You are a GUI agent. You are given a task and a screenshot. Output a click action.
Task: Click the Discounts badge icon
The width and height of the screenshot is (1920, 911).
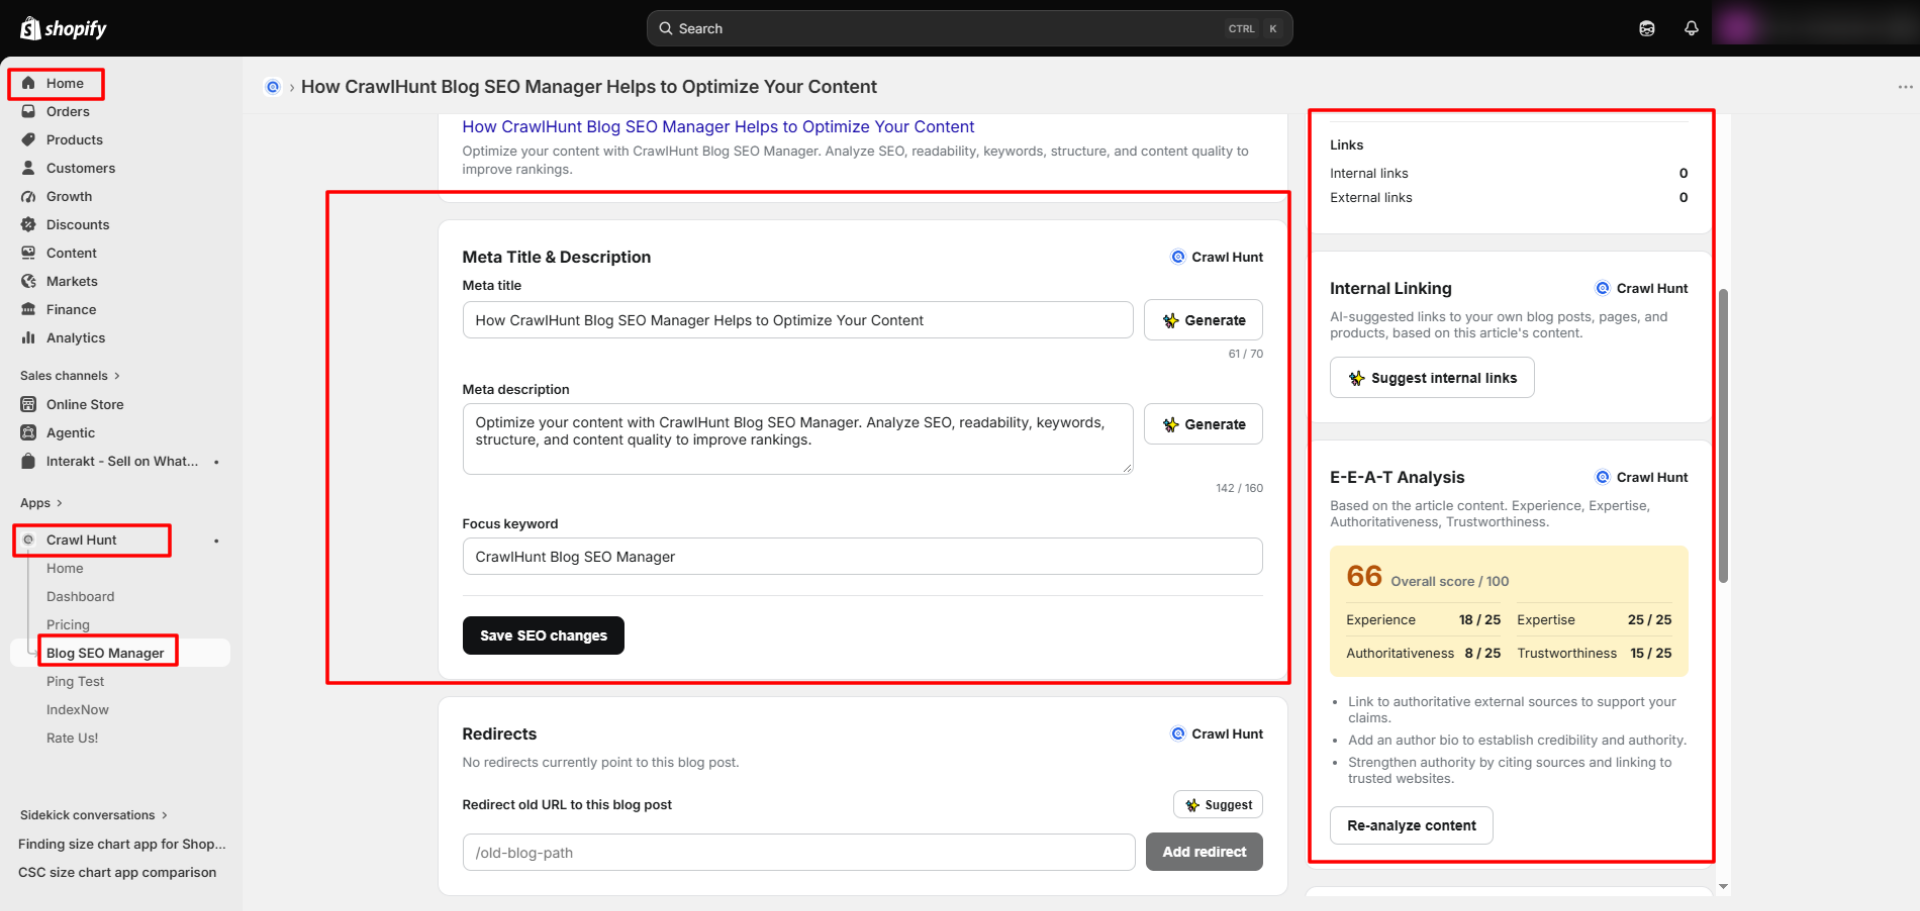28,224
